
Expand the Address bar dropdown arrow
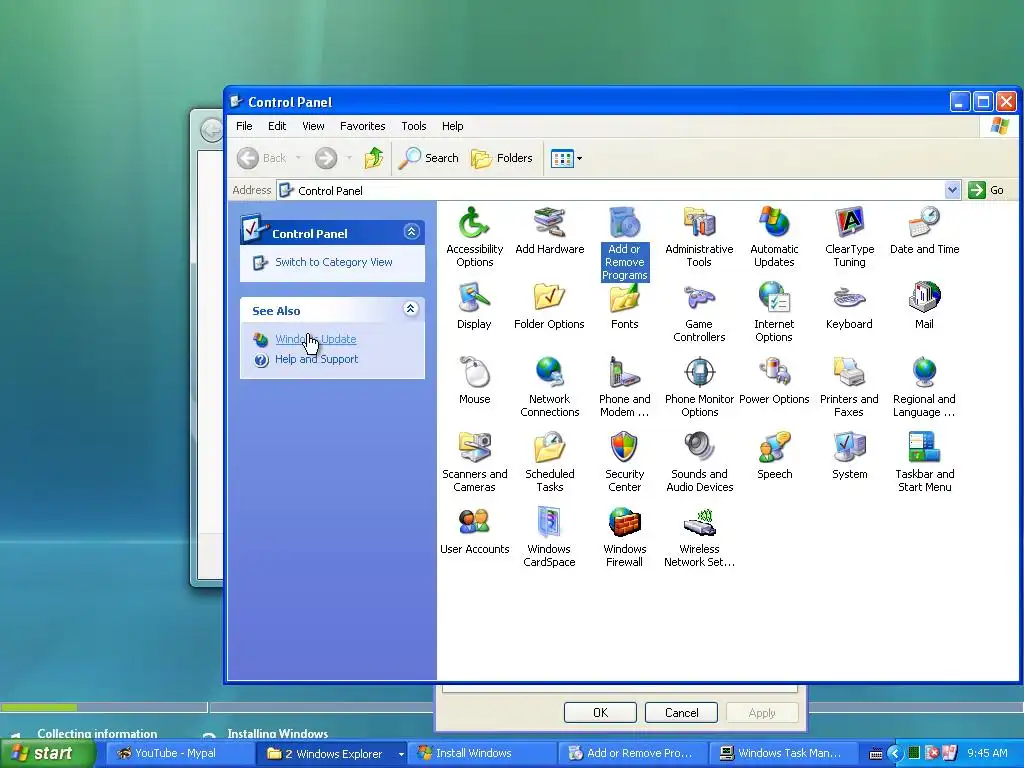(x=952, y=190)
